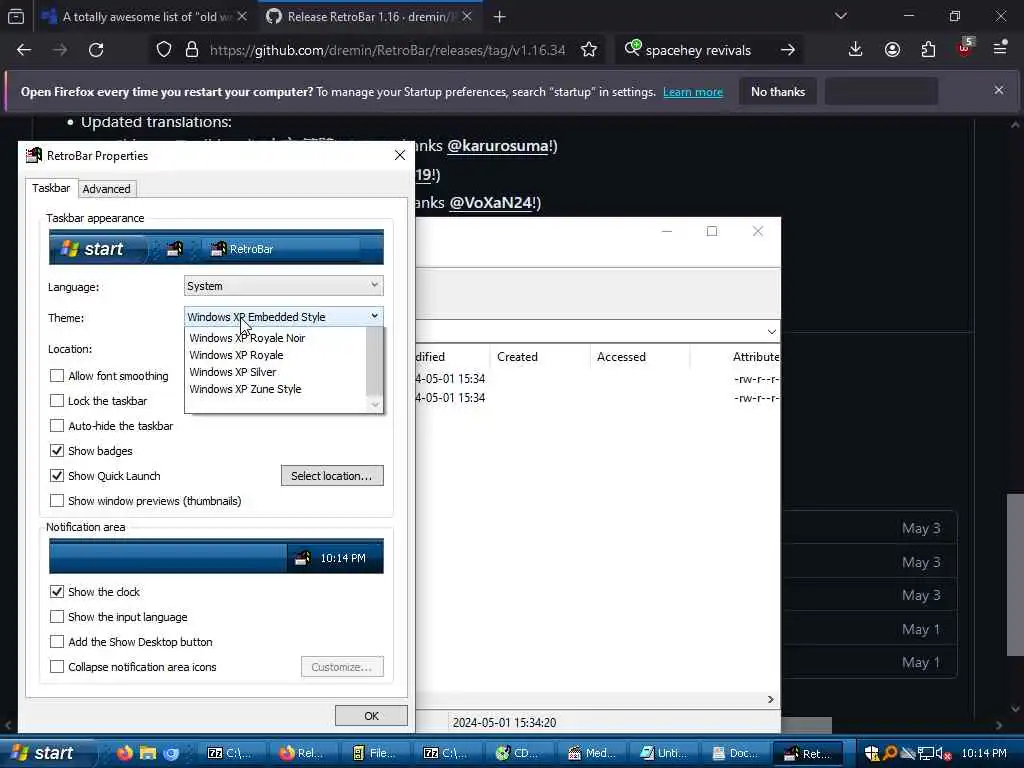This screenshot has width=1024, height=768.
Task: Toggle Allow font smoothing checkbox
Action: click(57, 376)
